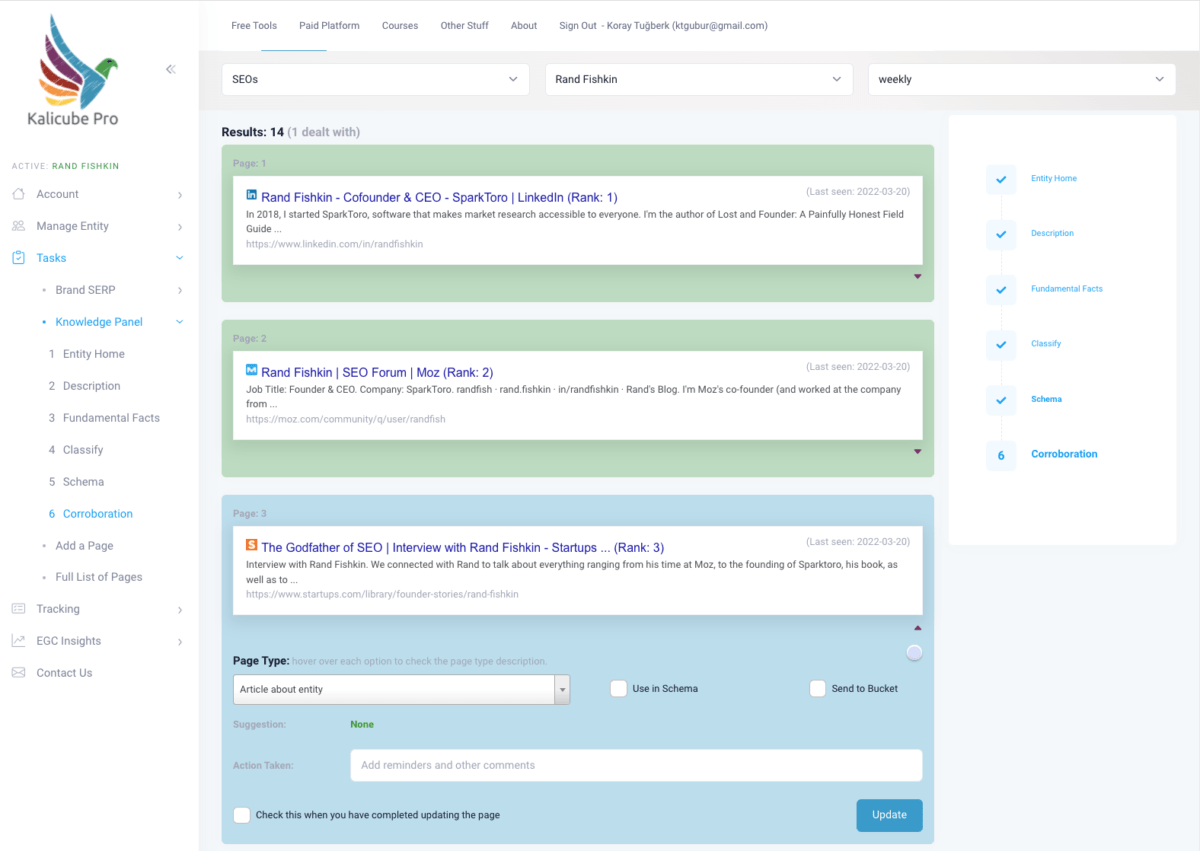Expand the Page 1 card triangle
Screen dimensions: 1200x851
pyautogui.click(x=917, y=276)
